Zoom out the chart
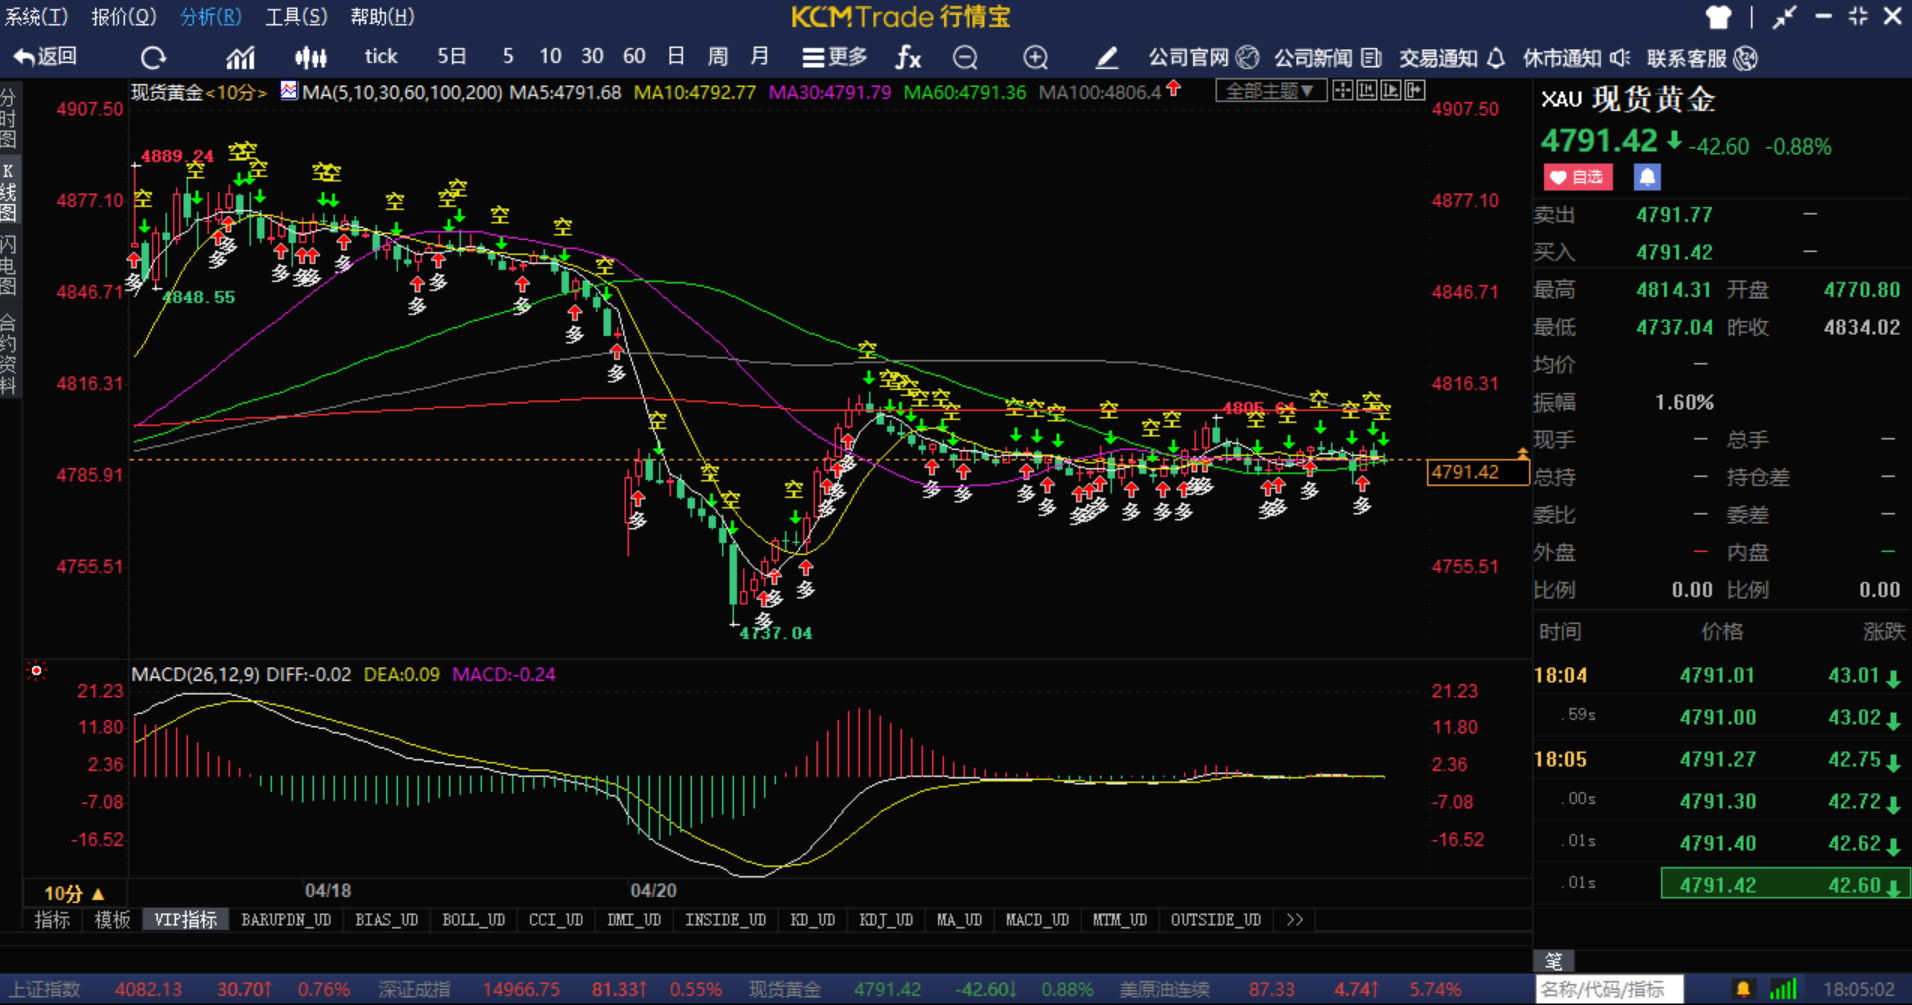The image size is (1912, 1005). click(965, 58)
